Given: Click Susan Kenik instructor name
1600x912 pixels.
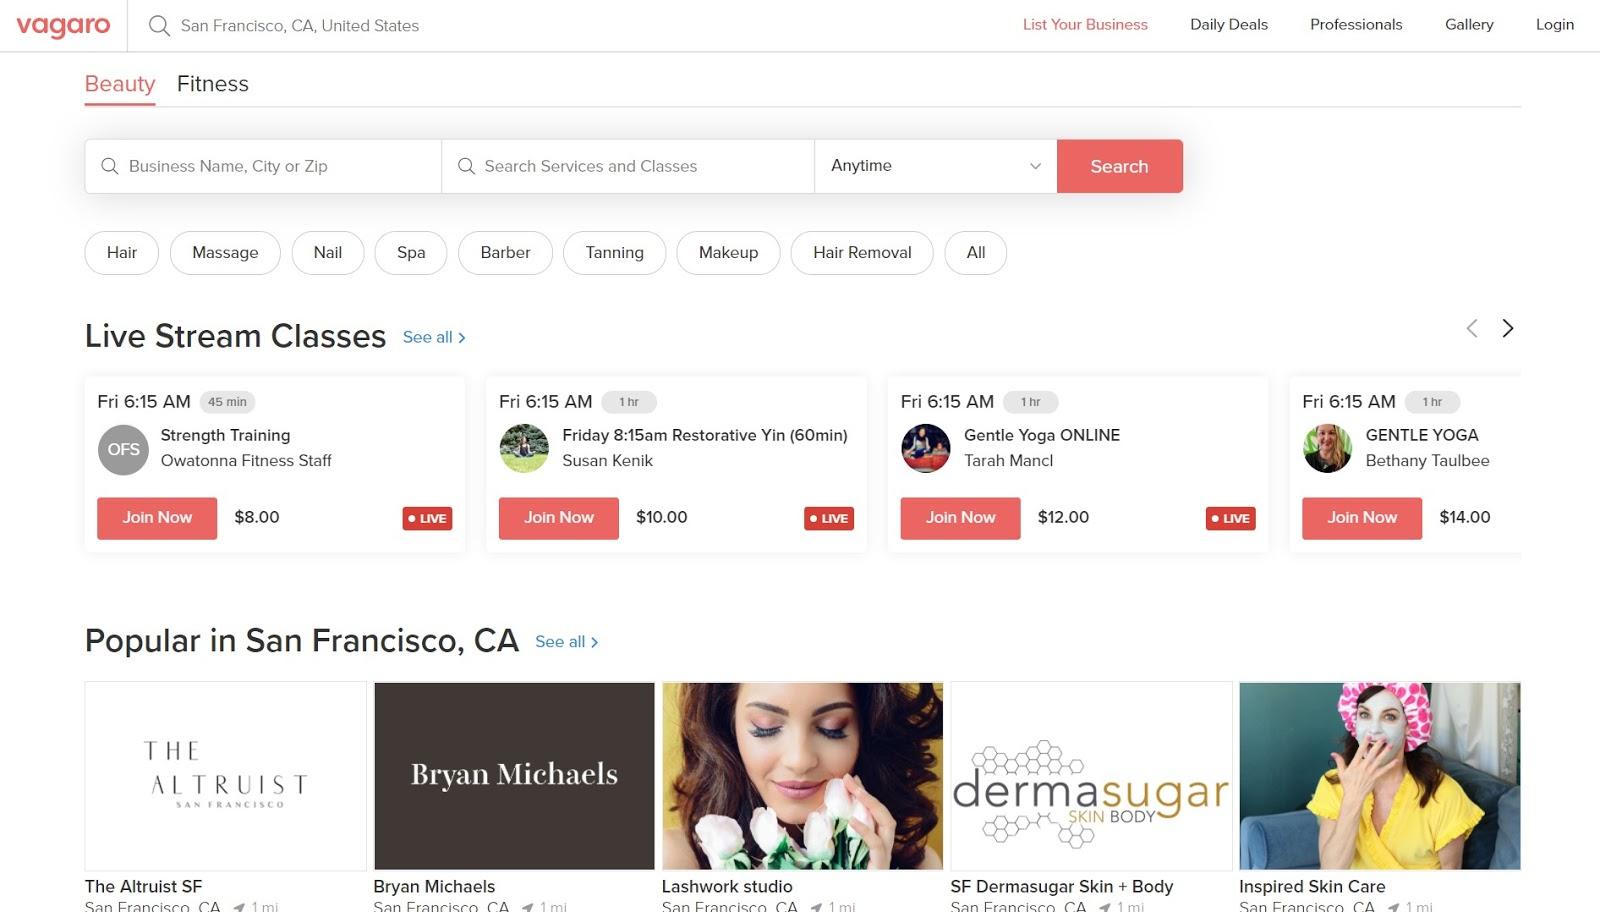Looking at the screenshot, I should pyautogui.click(x=607, y=461).
